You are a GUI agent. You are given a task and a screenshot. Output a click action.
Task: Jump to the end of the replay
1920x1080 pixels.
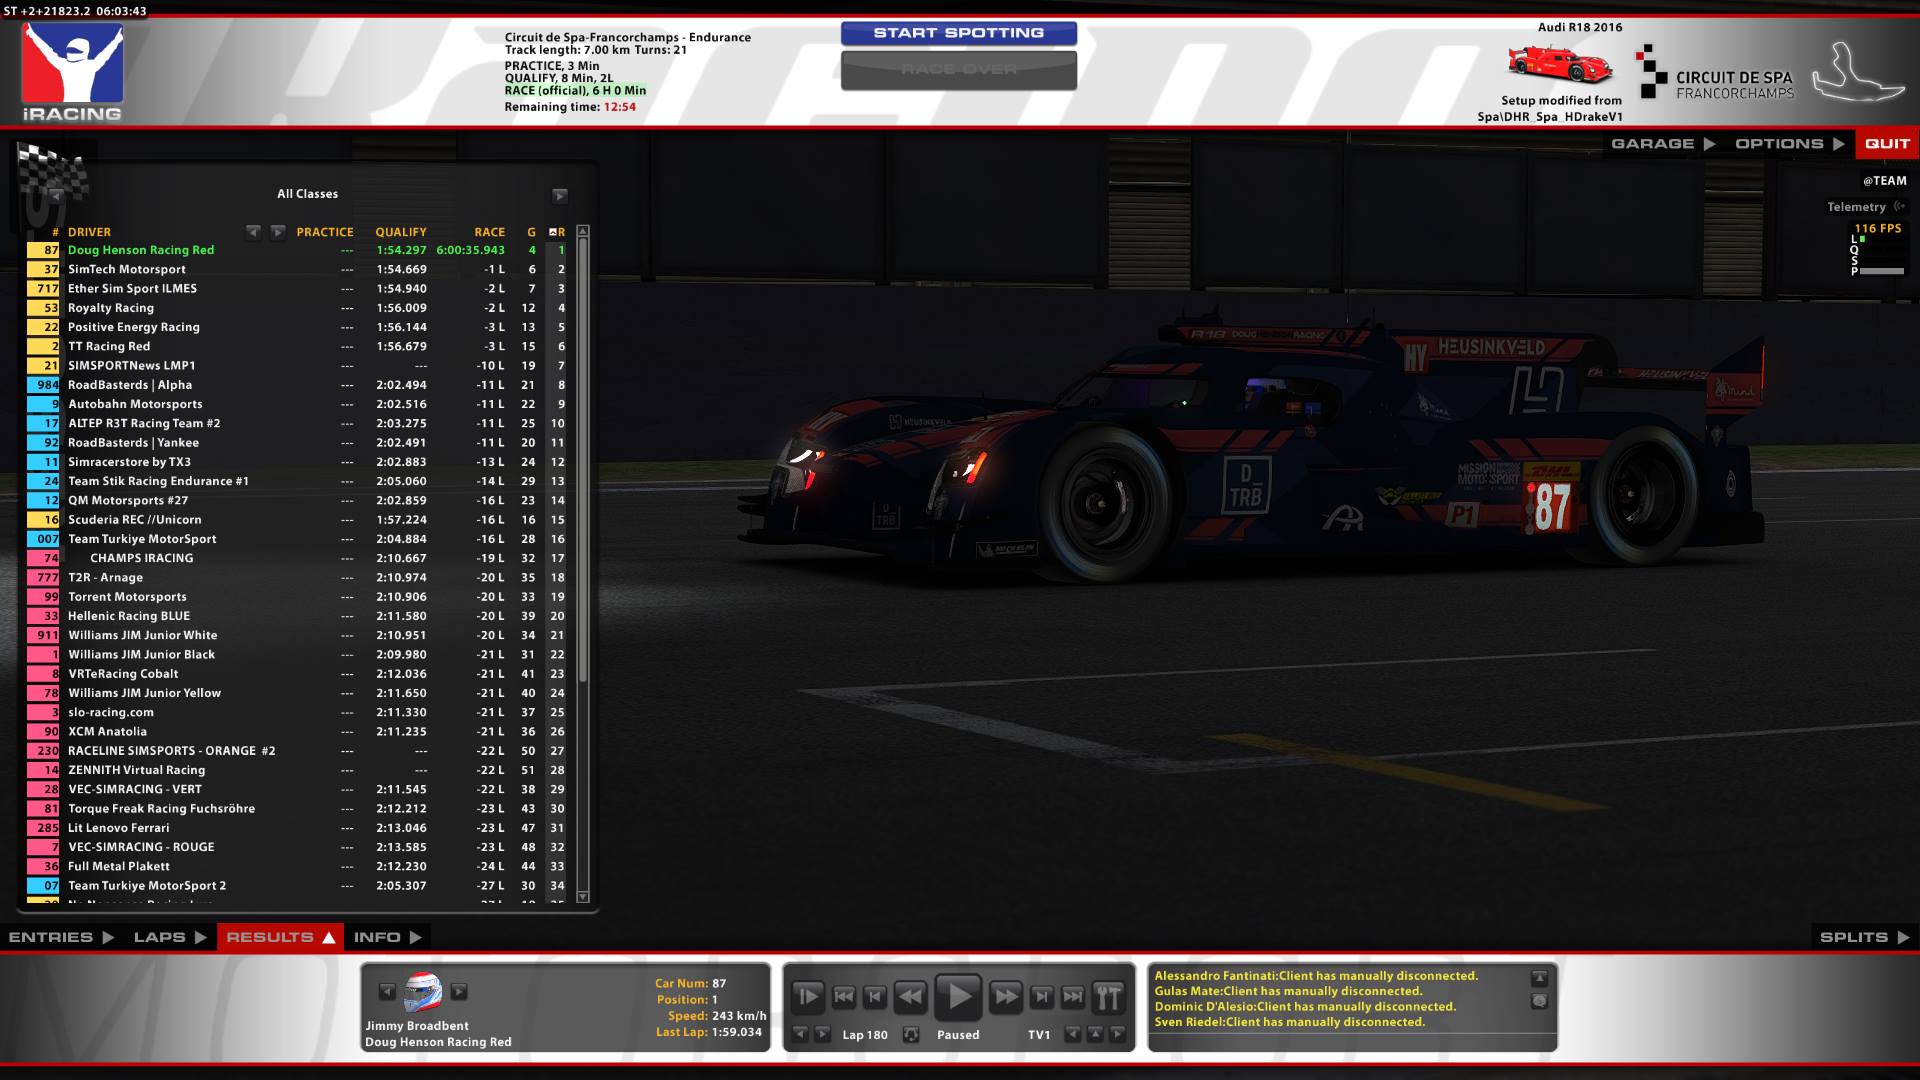[x=1073, y=996]
